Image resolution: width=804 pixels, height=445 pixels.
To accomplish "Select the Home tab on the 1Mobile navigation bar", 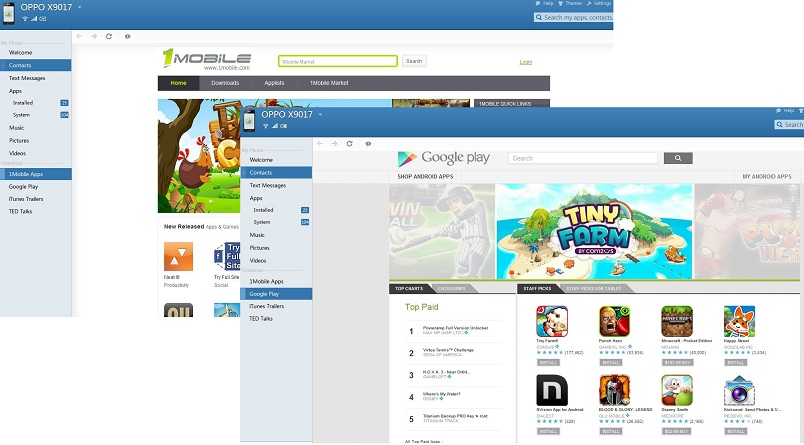I will (178, 83).
